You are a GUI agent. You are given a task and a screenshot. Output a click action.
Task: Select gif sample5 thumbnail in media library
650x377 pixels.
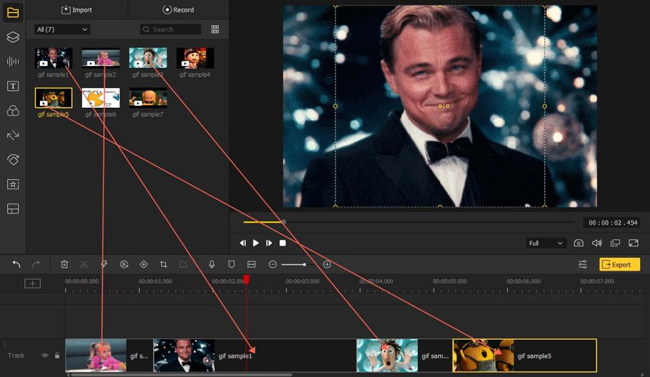tap(53, 97)
